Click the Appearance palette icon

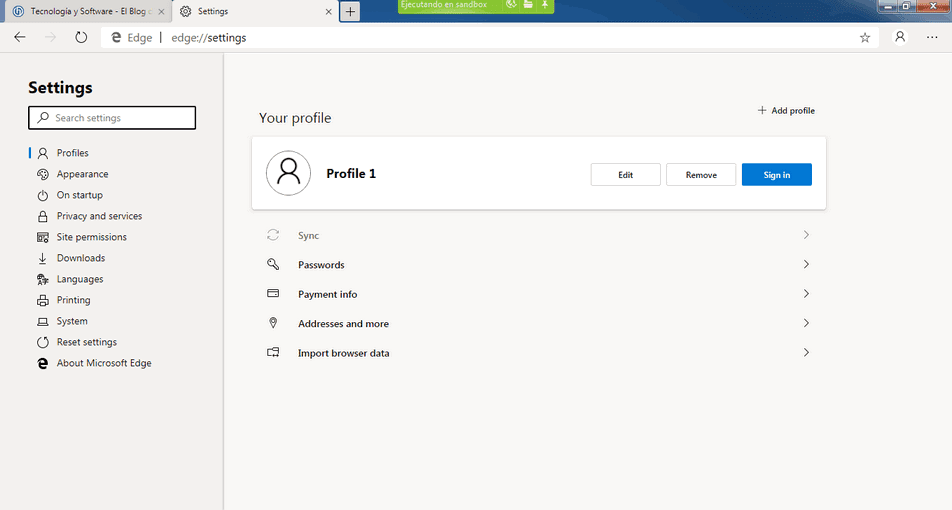point(42,174)
